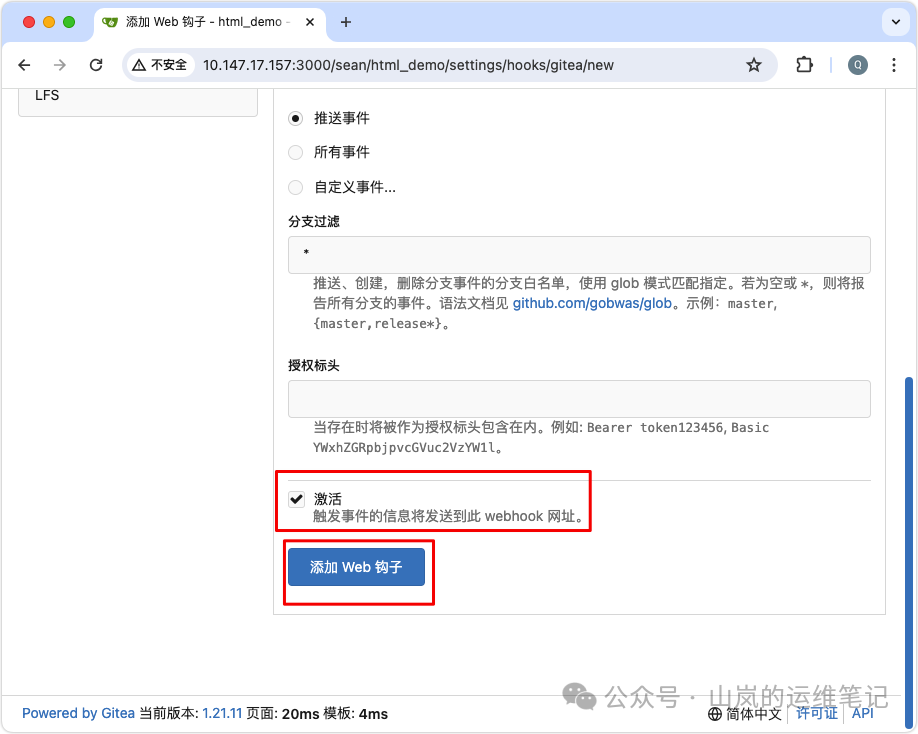Click LFS in the sidebar

pyautogui.click(x=45, y=95)
